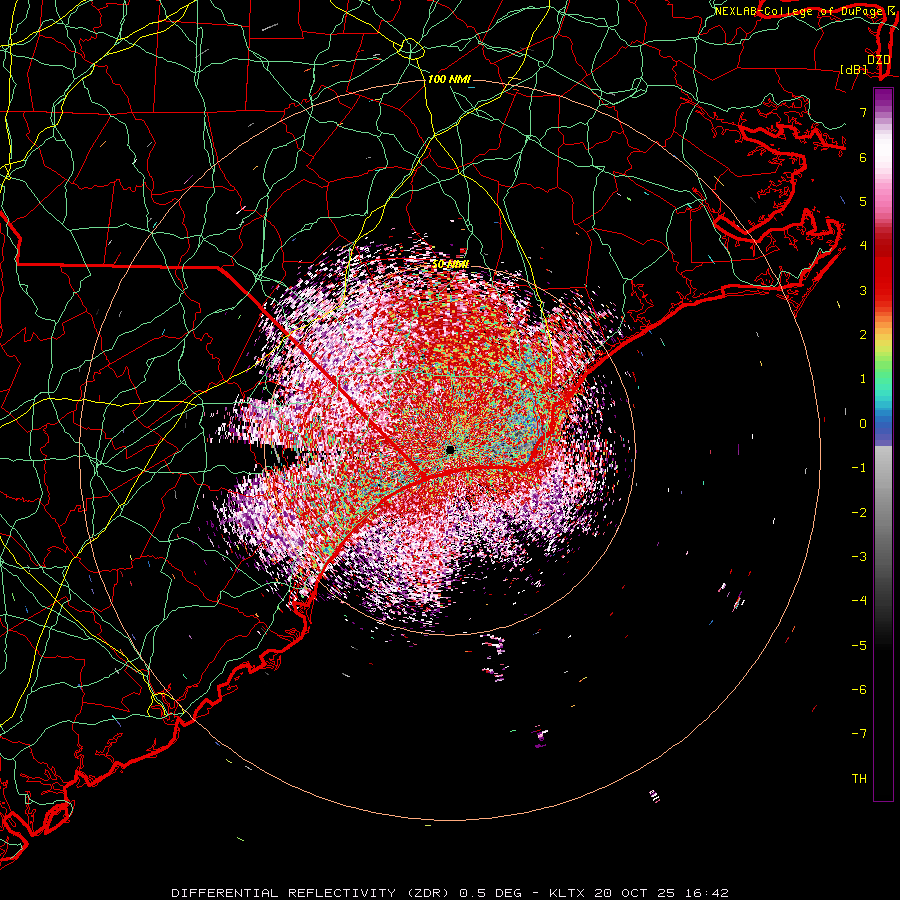900x900 pixels.
Task: Click the 6 value on color scale
Action: [x=863, y=157]
